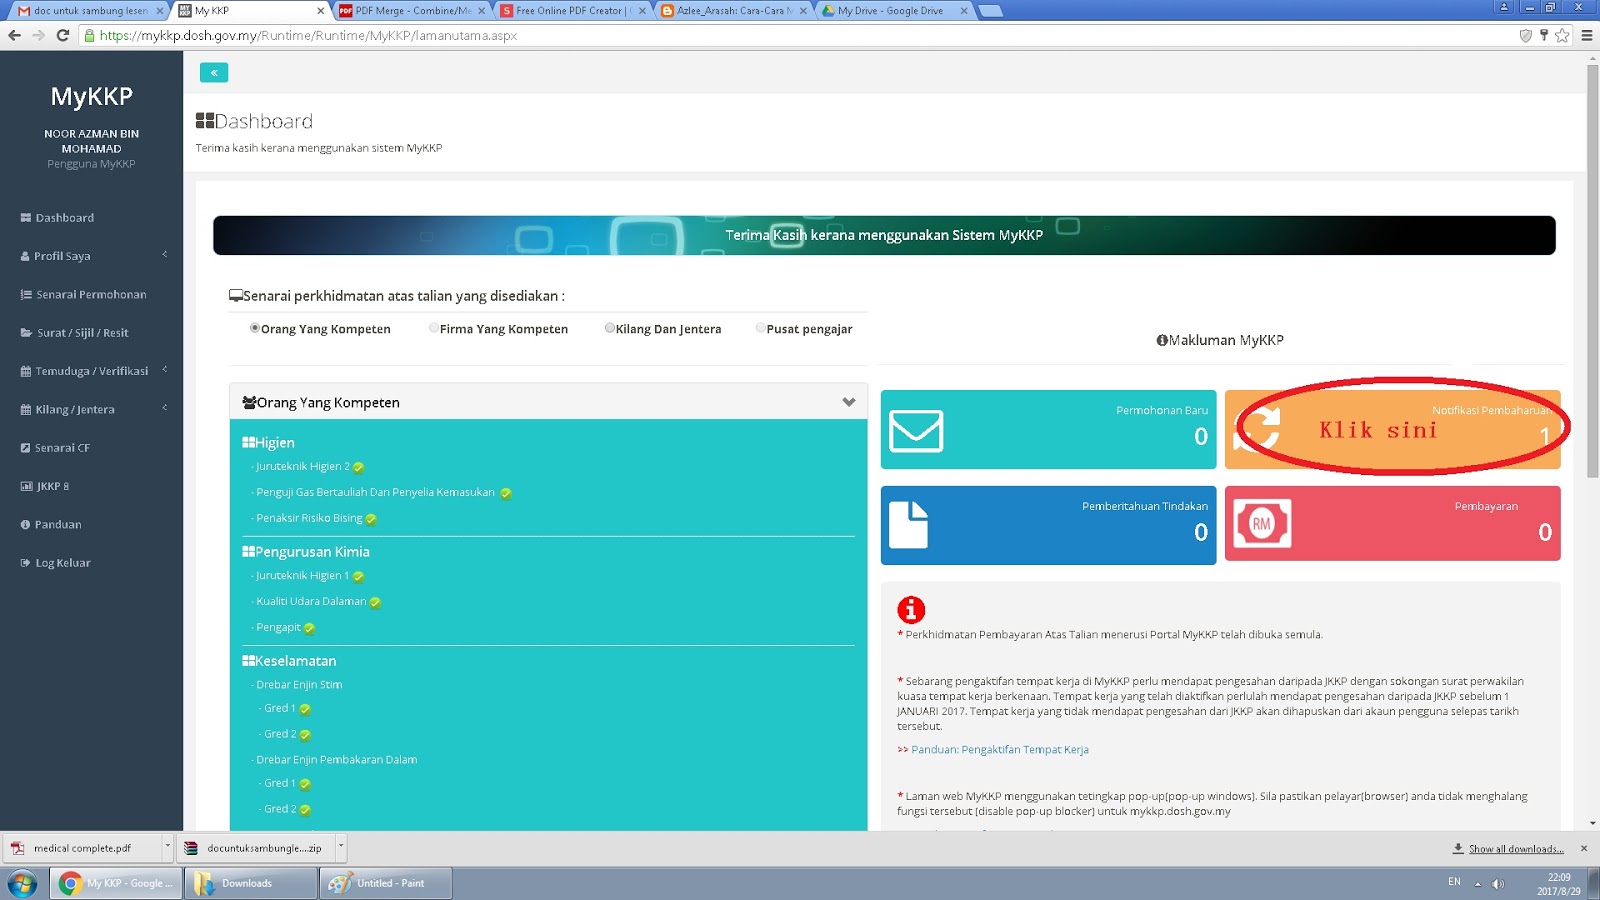
Task: Open the Pemberitahuan Tindakan document icon
Action: (x=908, y=525)
